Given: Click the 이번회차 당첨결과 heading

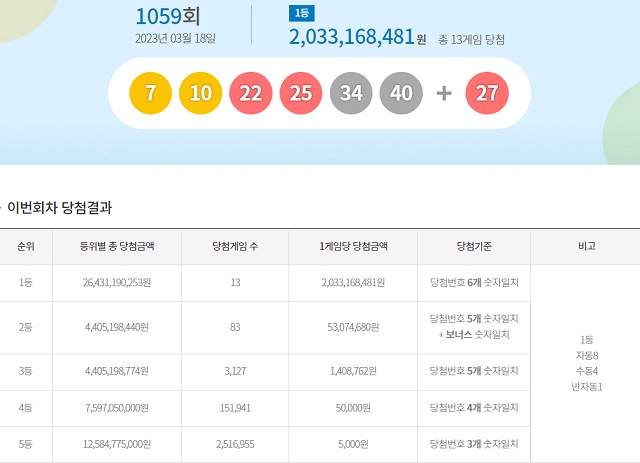Looking at the screenshot, I should click(x=60, y=208).
